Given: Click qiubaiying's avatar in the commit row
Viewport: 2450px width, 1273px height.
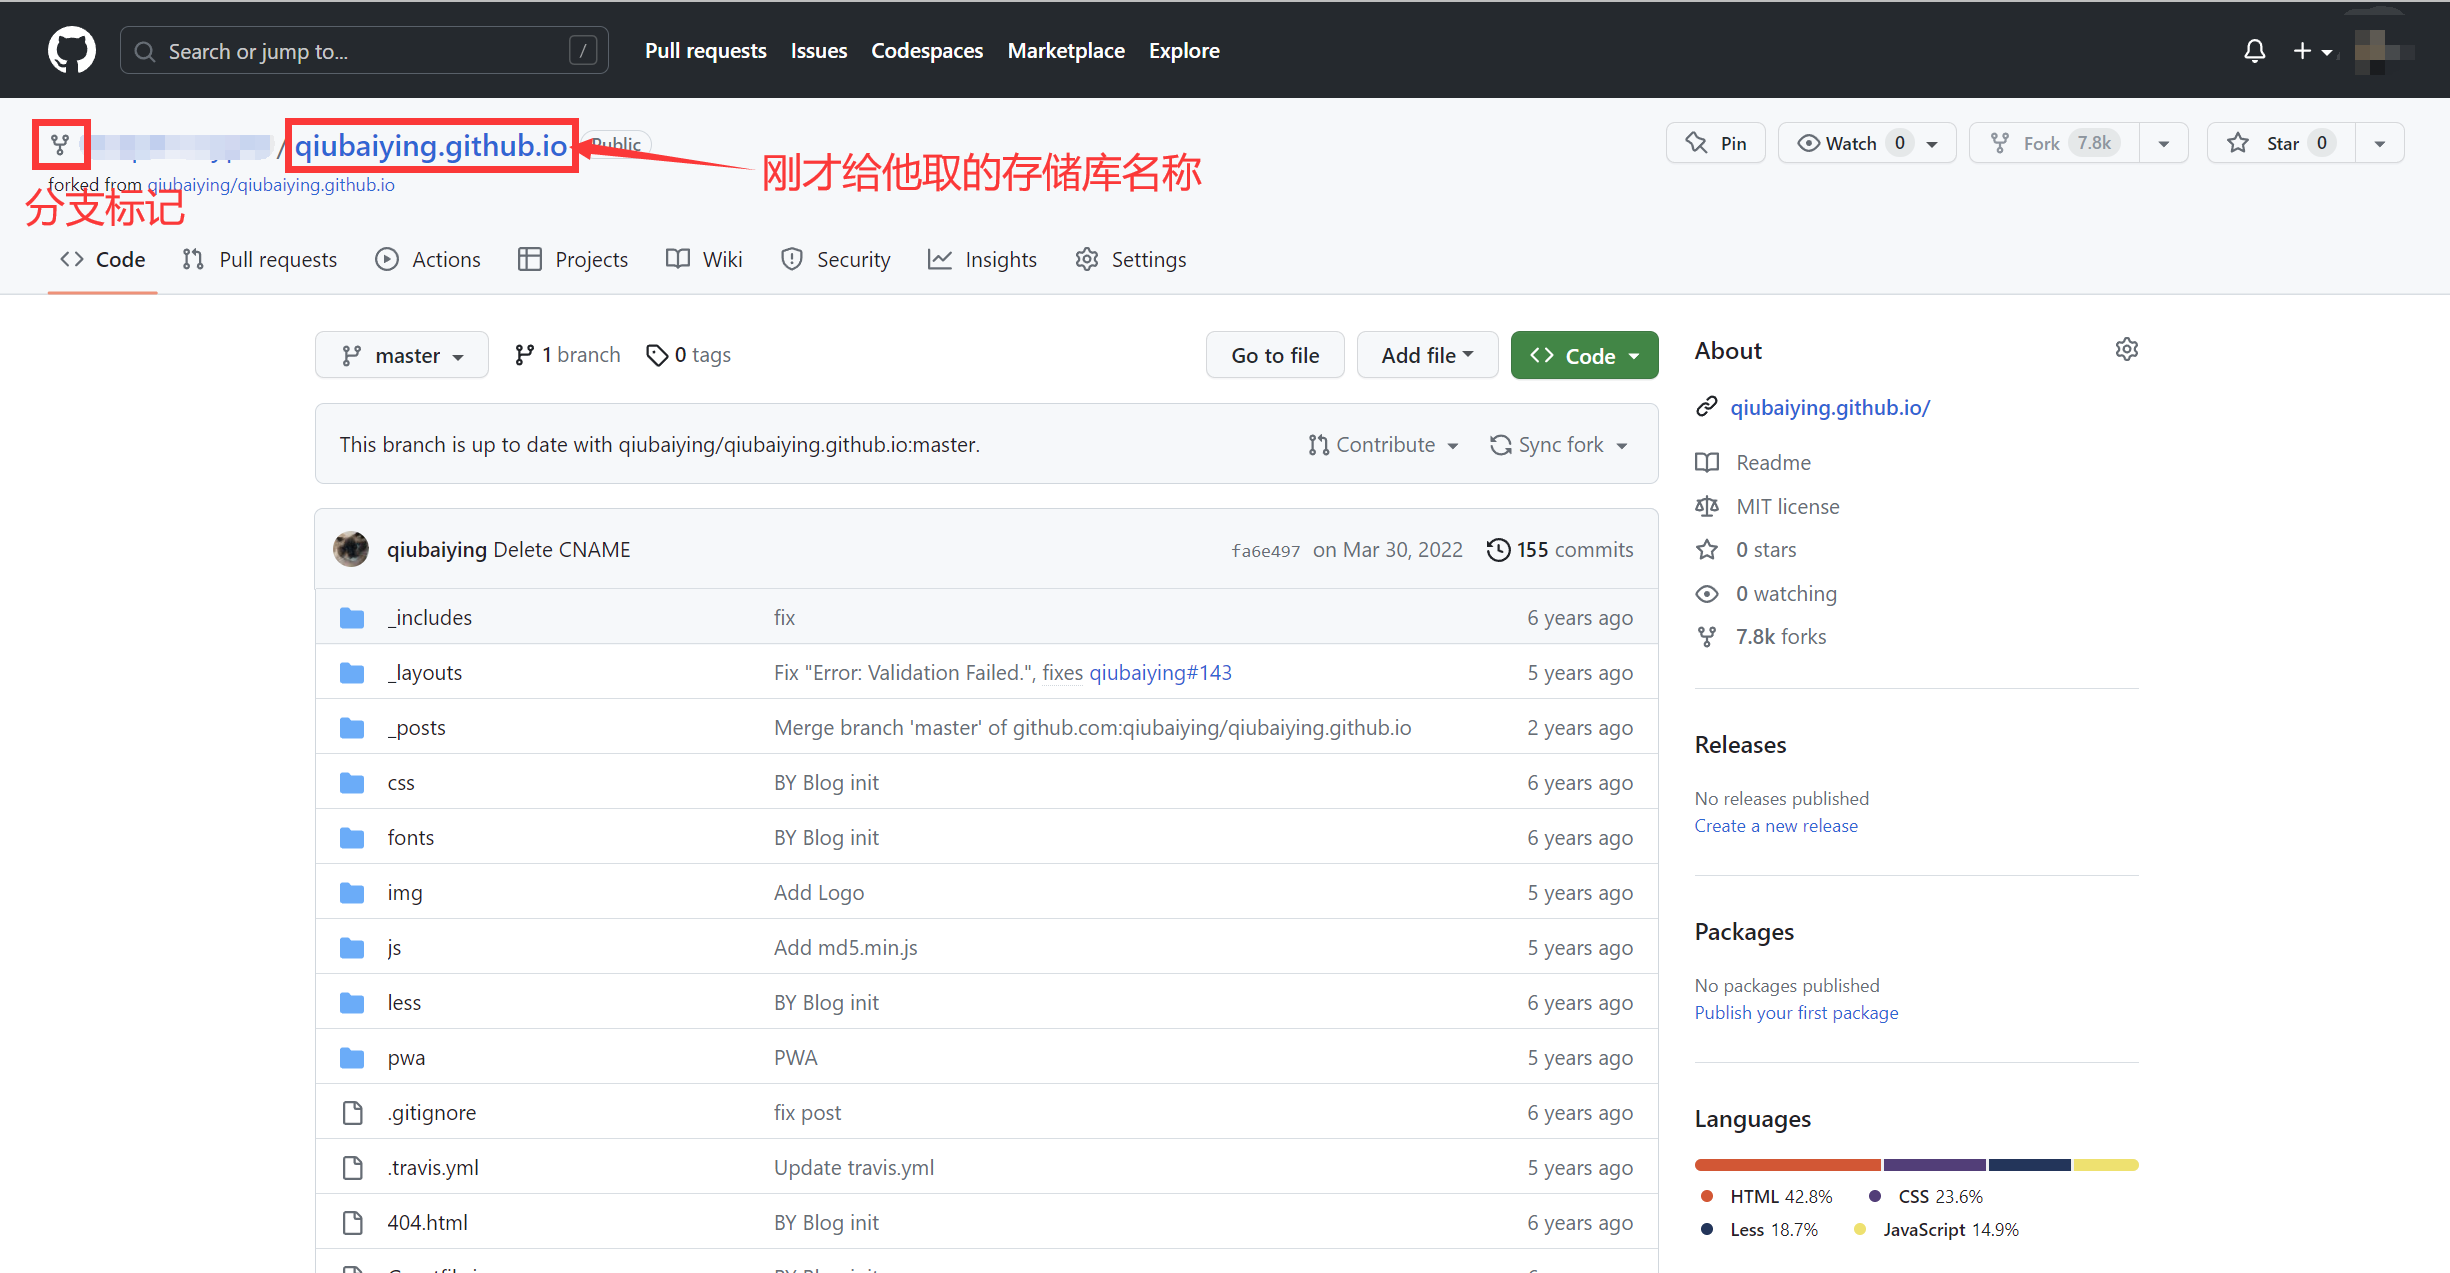Looking at the screenshot, I should (351, 549).
